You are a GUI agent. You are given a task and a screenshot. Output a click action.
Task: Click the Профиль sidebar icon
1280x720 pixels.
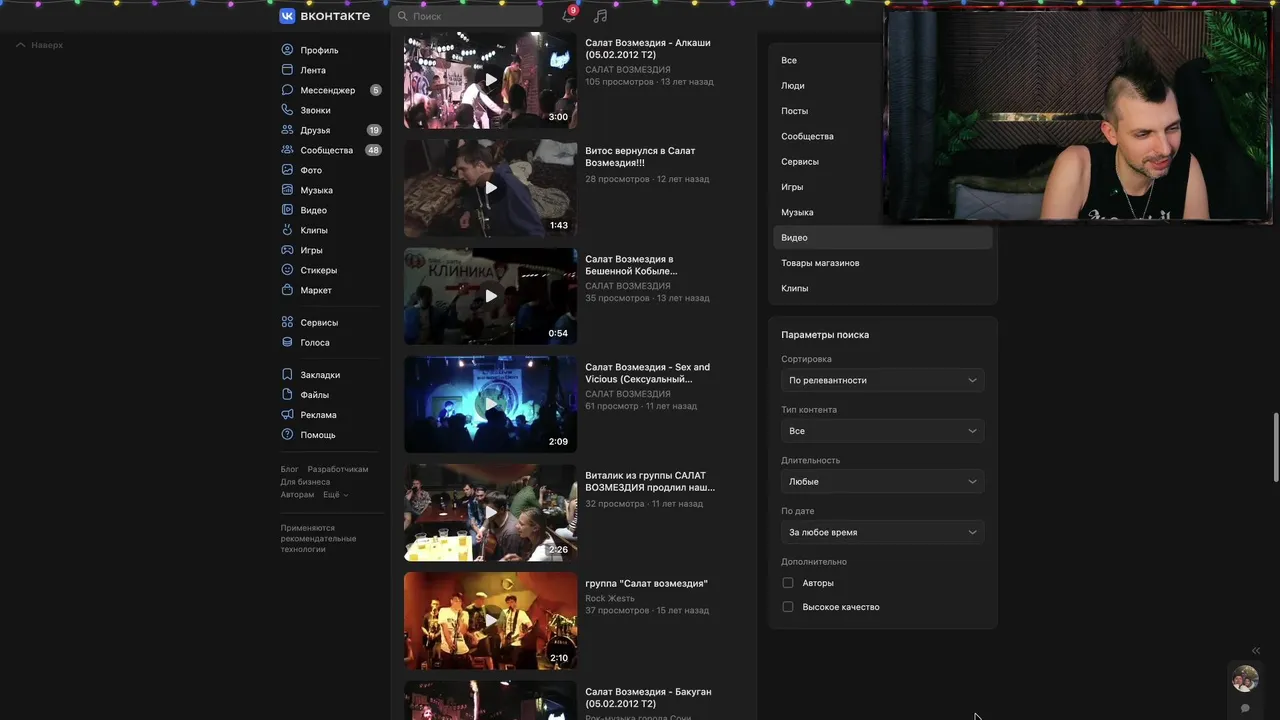[x=288, y=50]
